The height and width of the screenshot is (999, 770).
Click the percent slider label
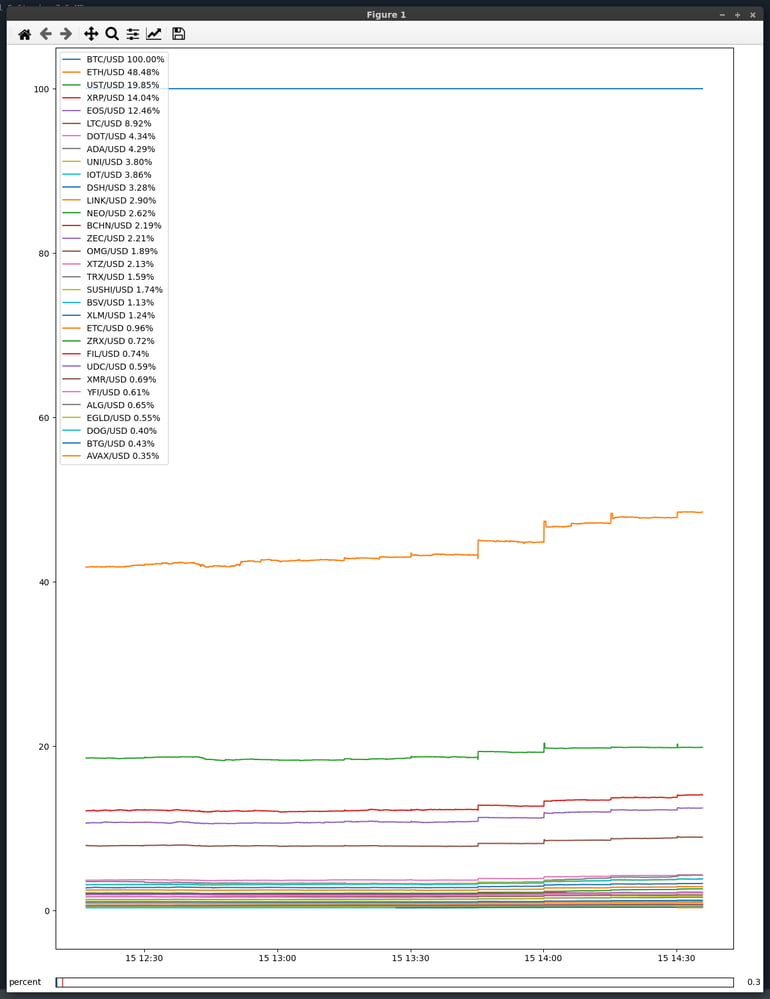(x=25, y=982)
